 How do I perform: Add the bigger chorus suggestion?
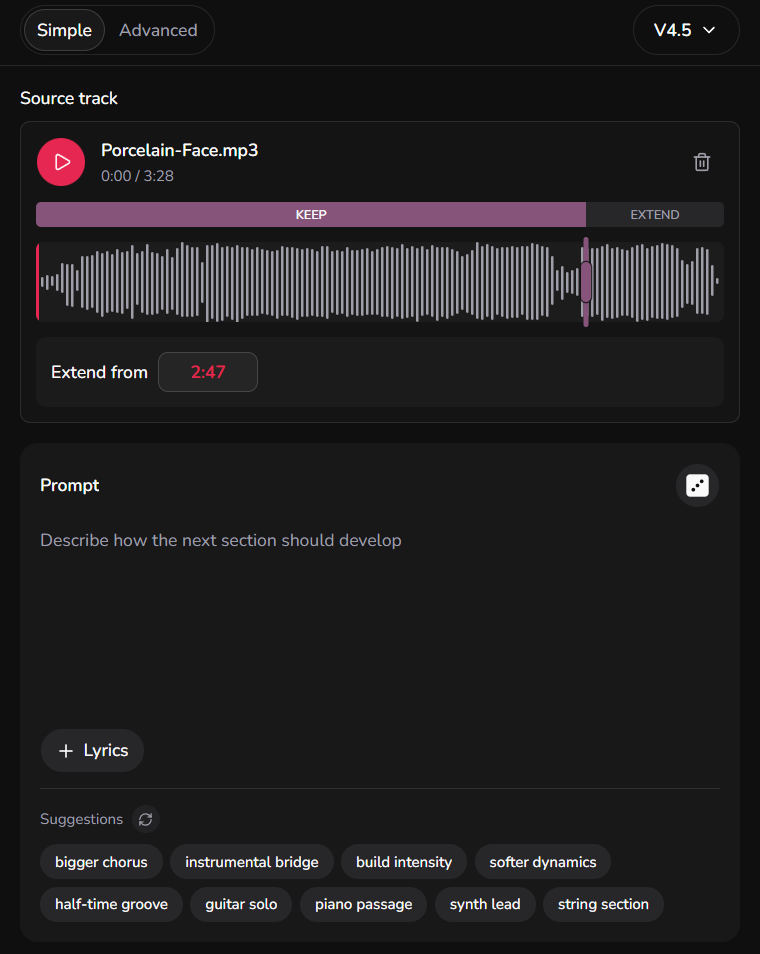[101, 862]
